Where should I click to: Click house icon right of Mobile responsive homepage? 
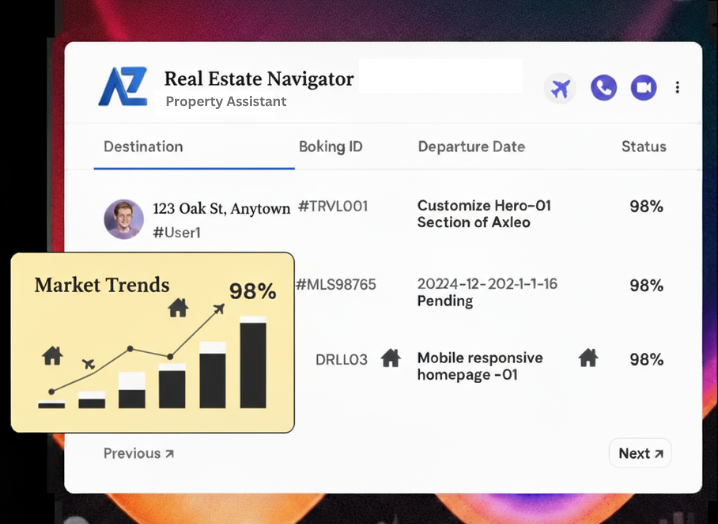pos(588,358)
